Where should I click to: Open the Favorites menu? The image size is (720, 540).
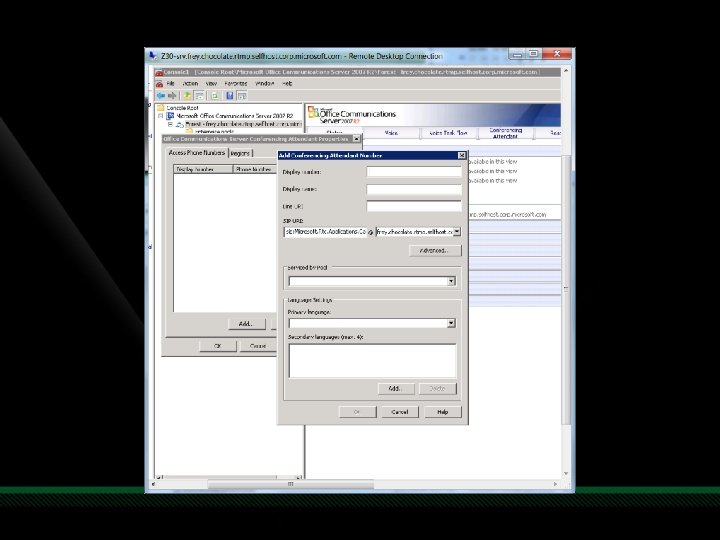[x=236, y=84]
